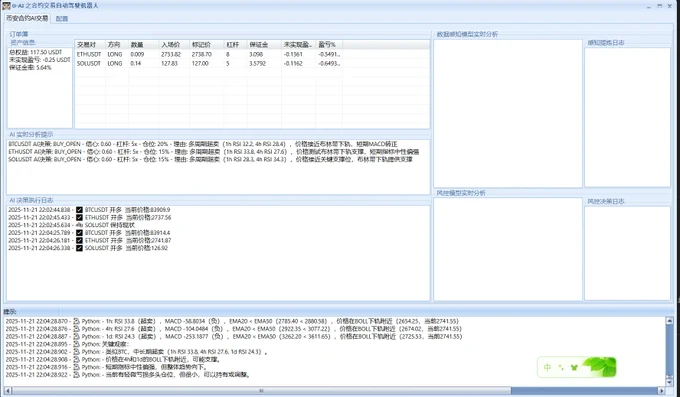Click check icon on BTCUSDT 开多 83914.4 log row
Screen dimensions: 680x397
coord(79,233)
